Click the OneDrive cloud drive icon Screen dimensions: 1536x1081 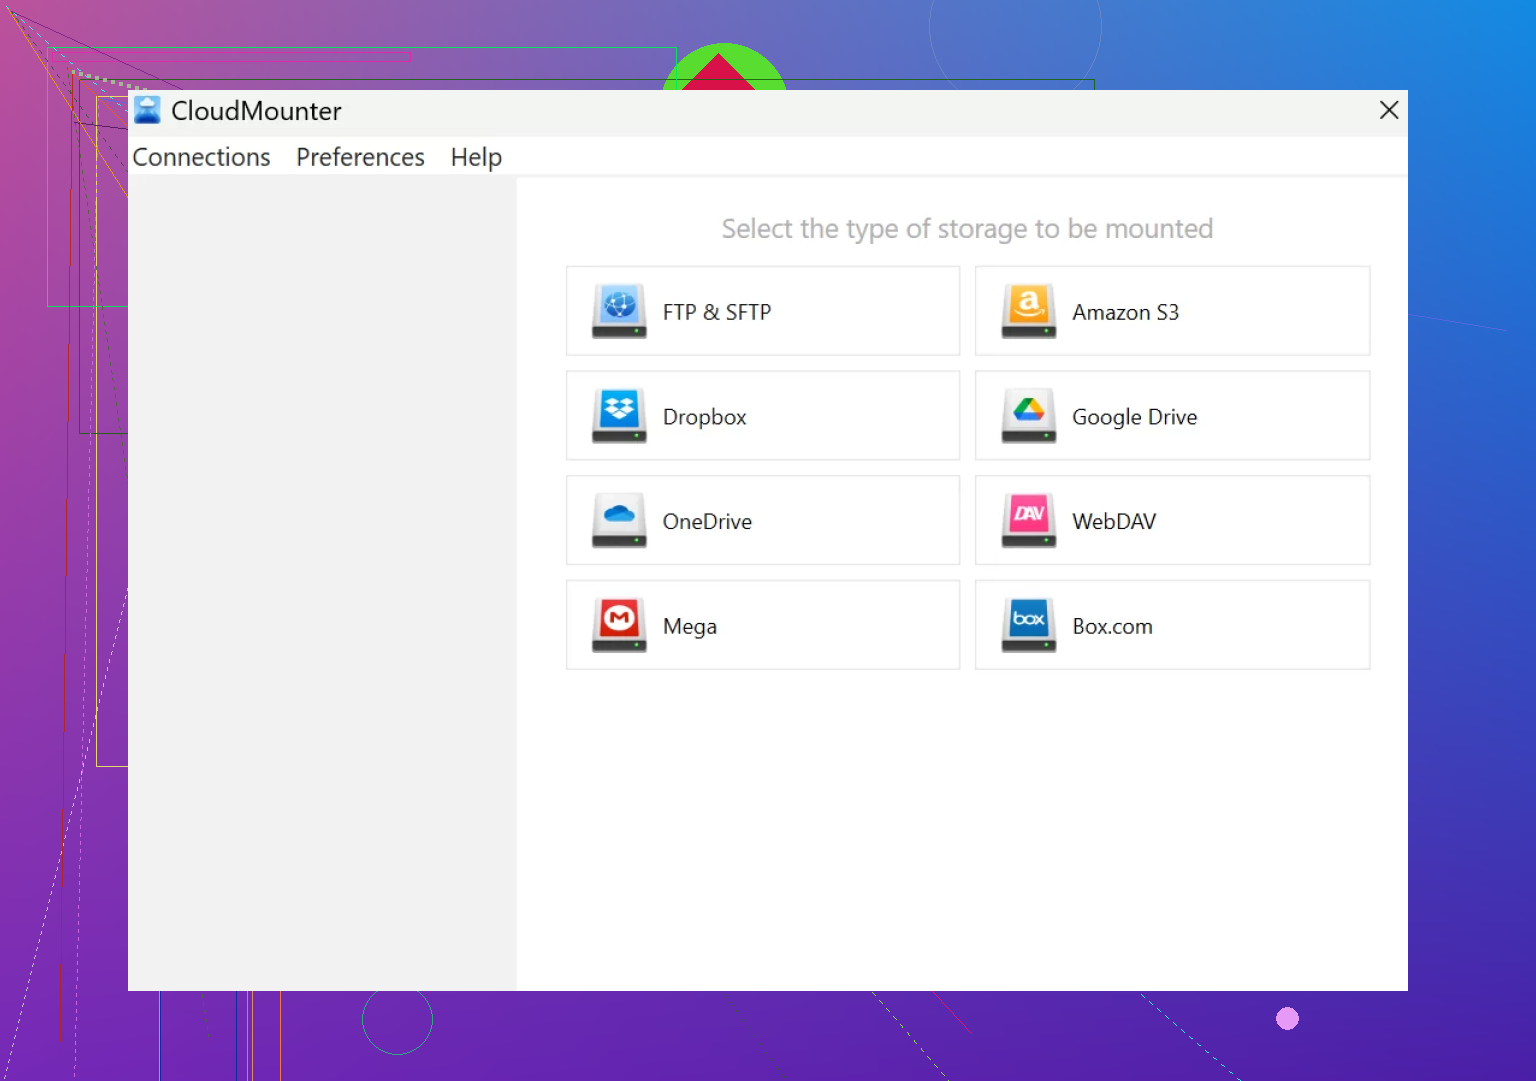click(x=619, y=520)
